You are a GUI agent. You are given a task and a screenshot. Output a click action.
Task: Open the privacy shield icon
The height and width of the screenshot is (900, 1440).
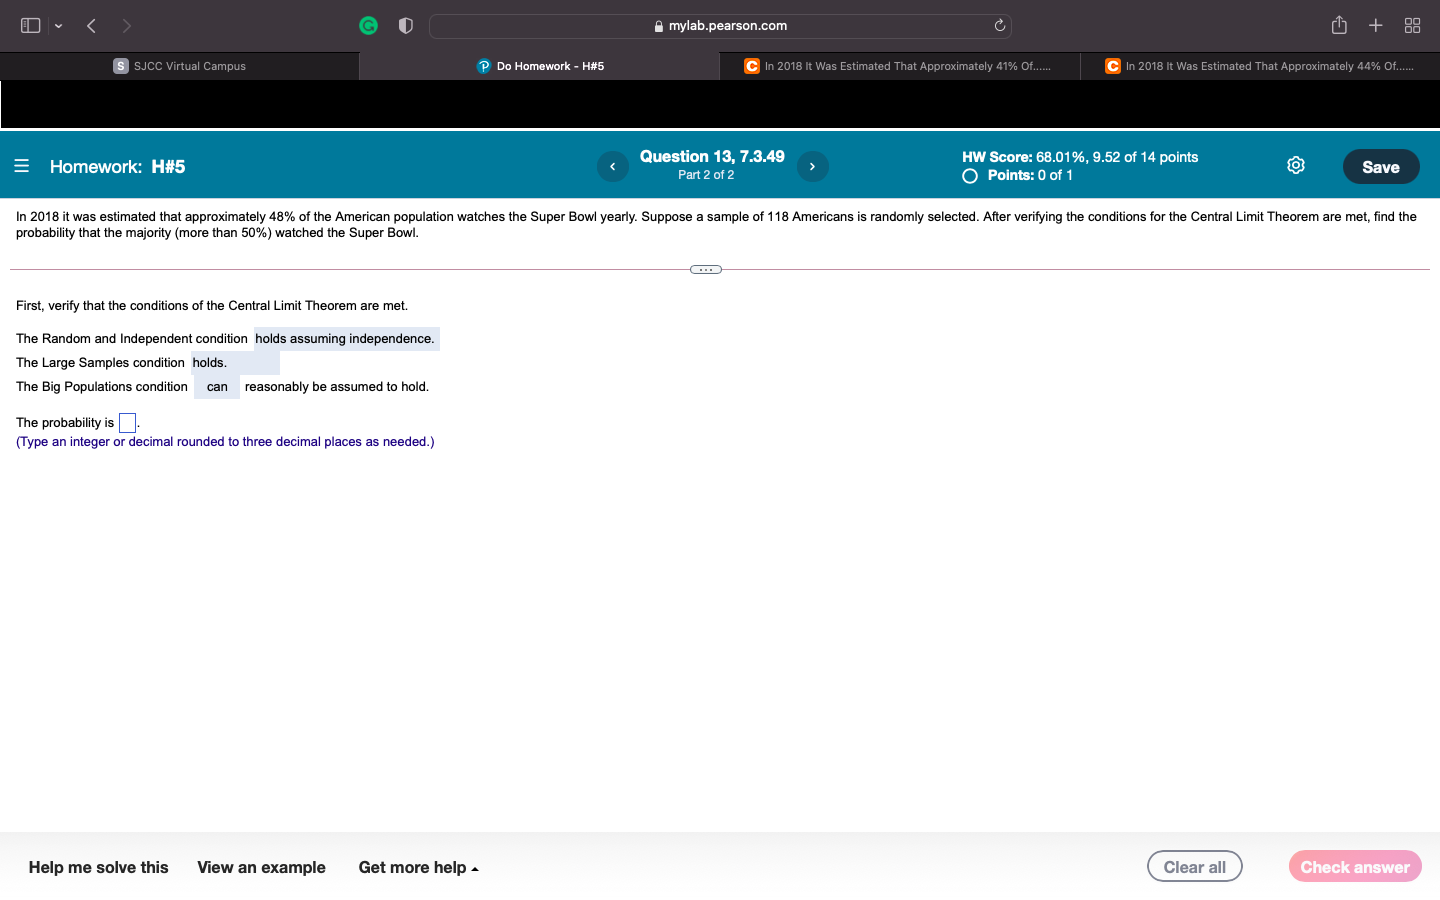click(x=405, y=26)
